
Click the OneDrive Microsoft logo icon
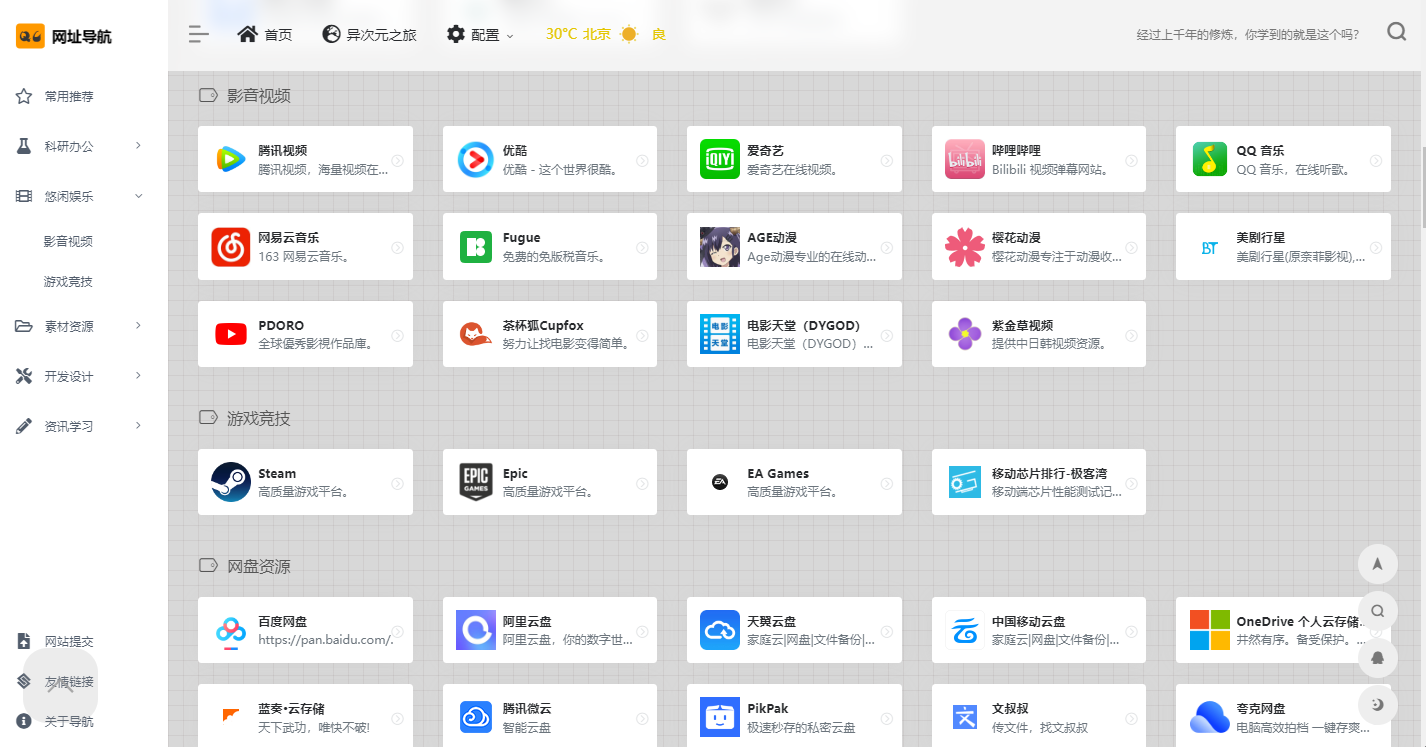(1209, 630)
